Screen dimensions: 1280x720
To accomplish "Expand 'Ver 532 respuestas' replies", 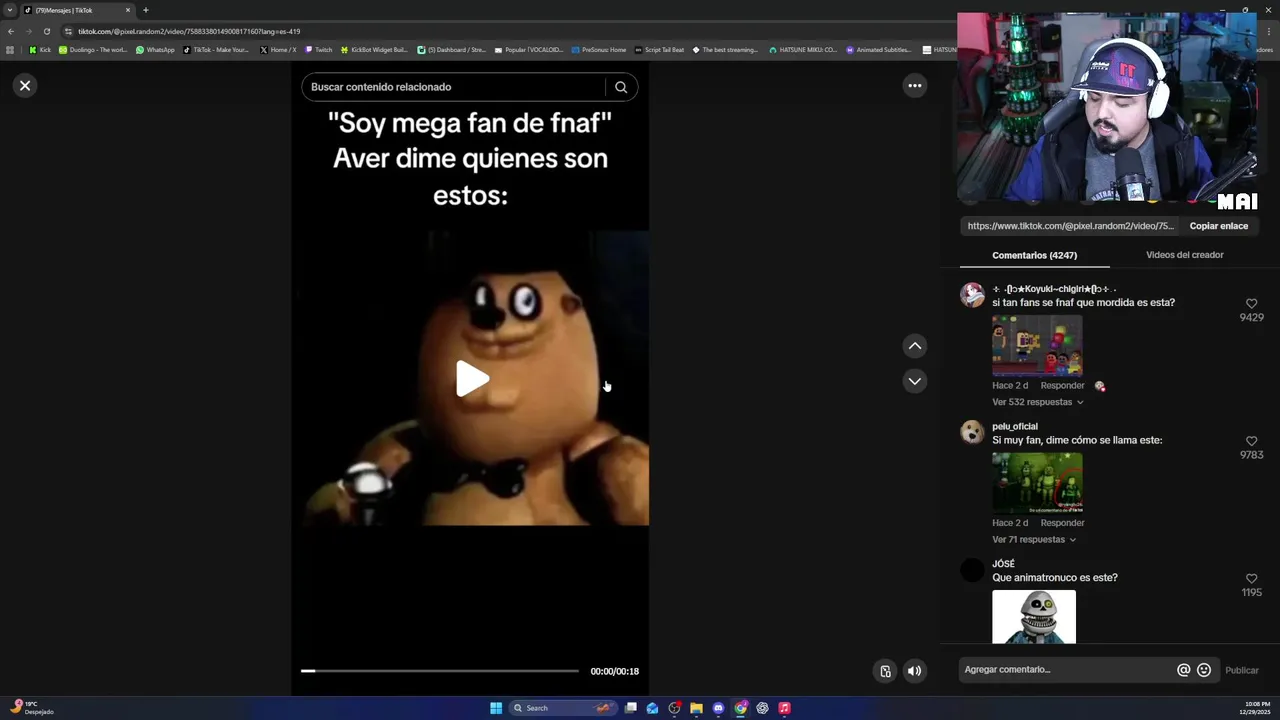I will point(1038,402).
